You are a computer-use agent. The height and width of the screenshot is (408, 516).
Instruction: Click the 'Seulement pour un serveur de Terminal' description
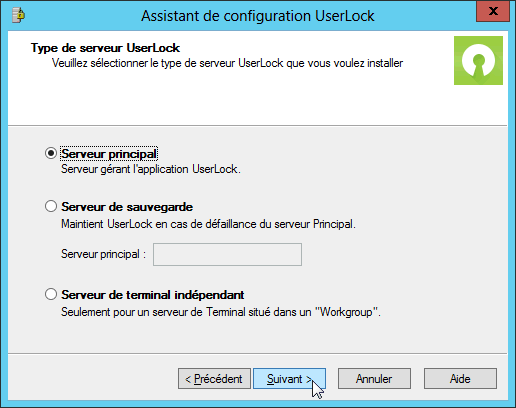pyautogui.click(x=221, y=312)
